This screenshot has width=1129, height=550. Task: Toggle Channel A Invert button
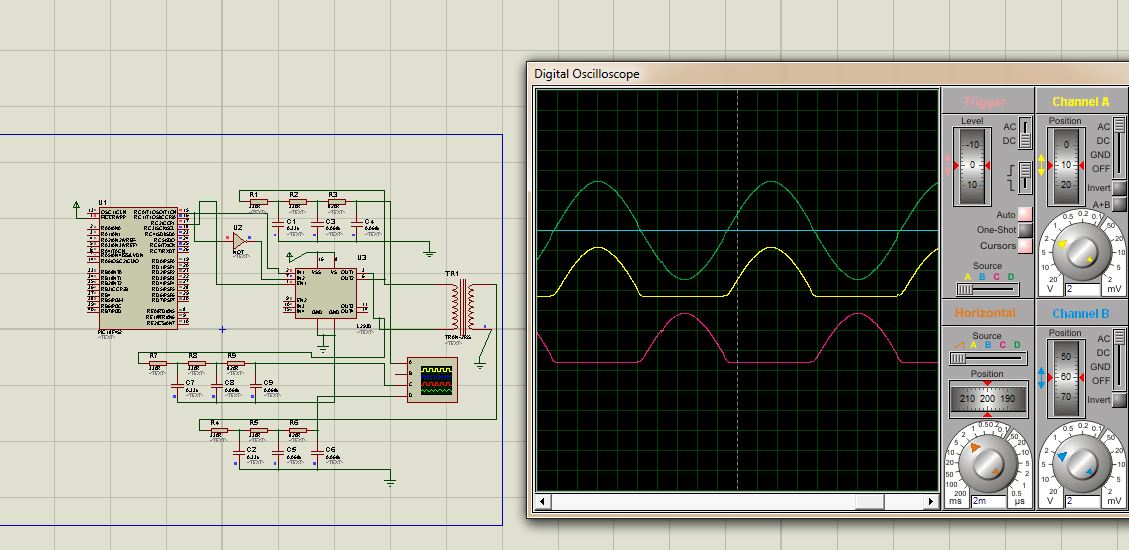coord(1119,189)
